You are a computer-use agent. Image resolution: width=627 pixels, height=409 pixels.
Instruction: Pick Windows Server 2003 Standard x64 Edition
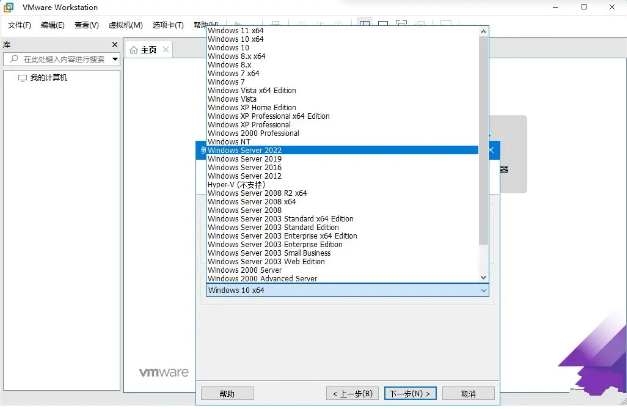coord(342,219)
